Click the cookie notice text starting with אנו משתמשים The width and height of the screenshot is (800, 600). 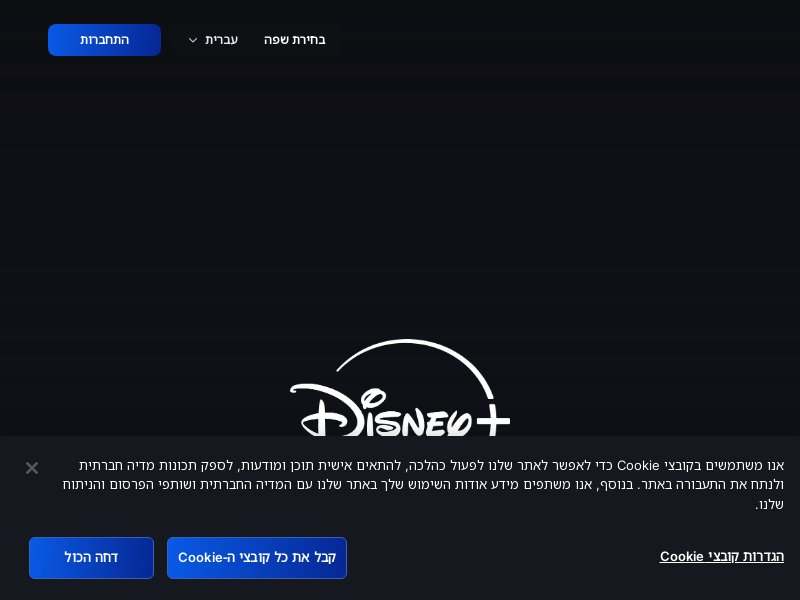click(423, 485)
